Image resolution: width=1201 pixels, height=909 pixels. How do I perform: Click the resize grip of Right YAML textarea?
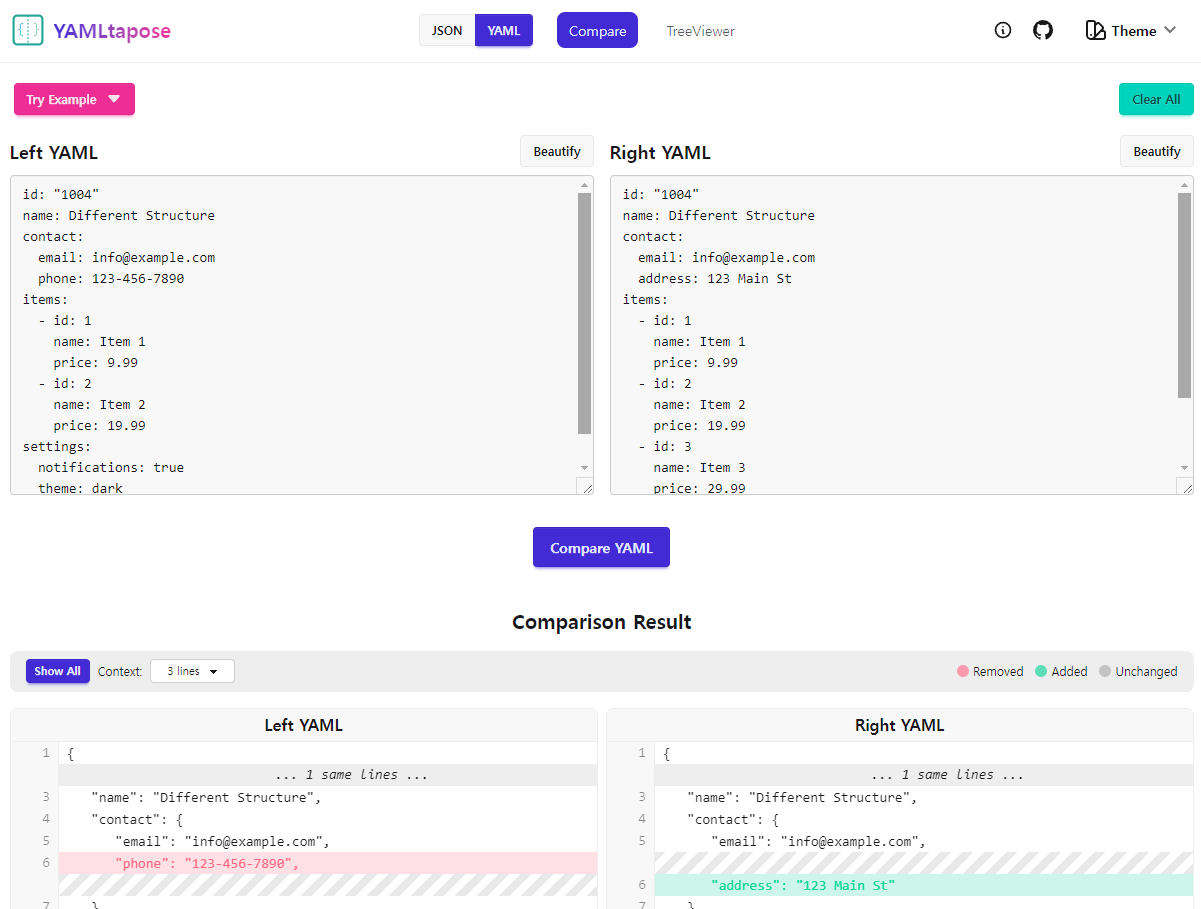(1185, 486)
